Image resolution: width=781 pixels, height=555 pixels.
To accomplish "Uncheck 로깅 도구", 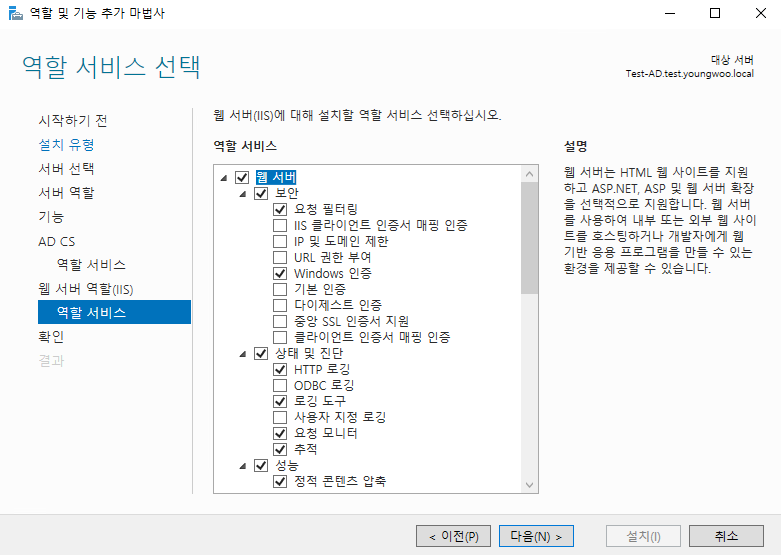I will (280, 401).
